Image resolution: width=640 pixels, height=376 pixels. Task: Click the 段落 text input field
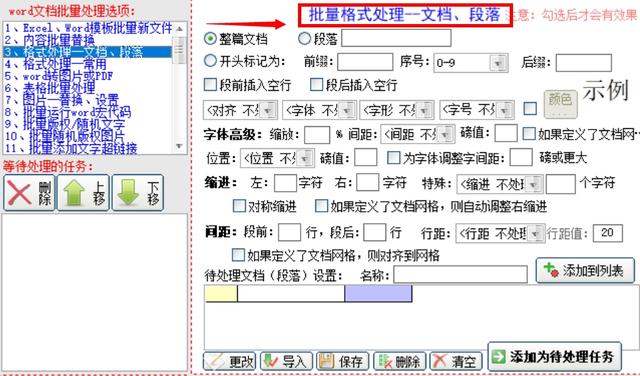coord(396,38)
